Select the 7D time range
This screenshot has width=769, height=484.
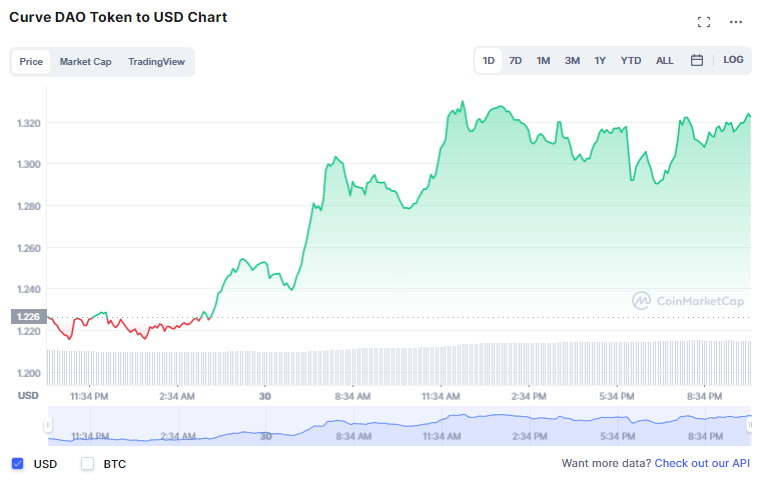(x=515, y=60)
